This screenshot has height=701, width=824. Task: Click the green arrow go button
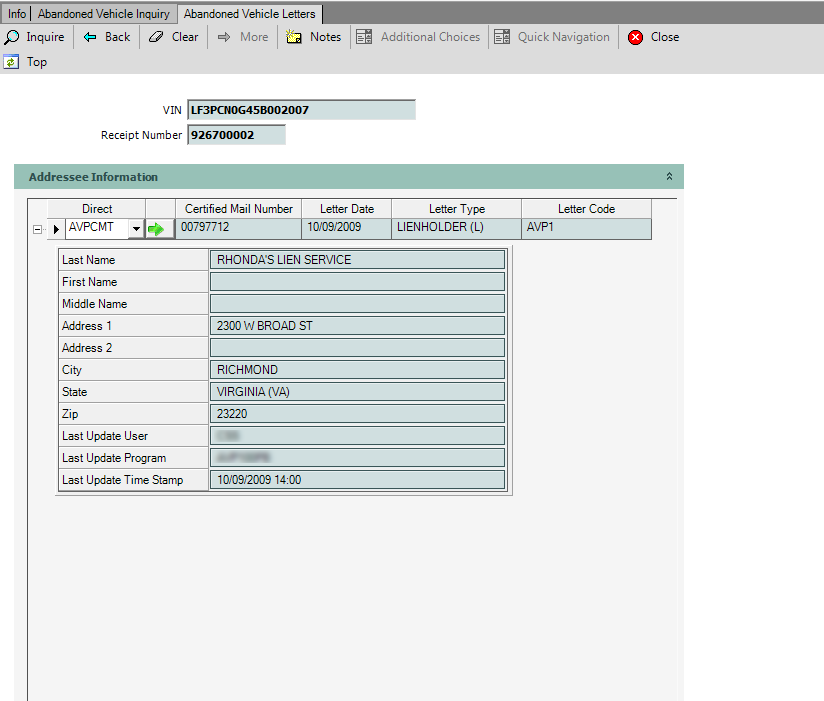click(156, 229)
